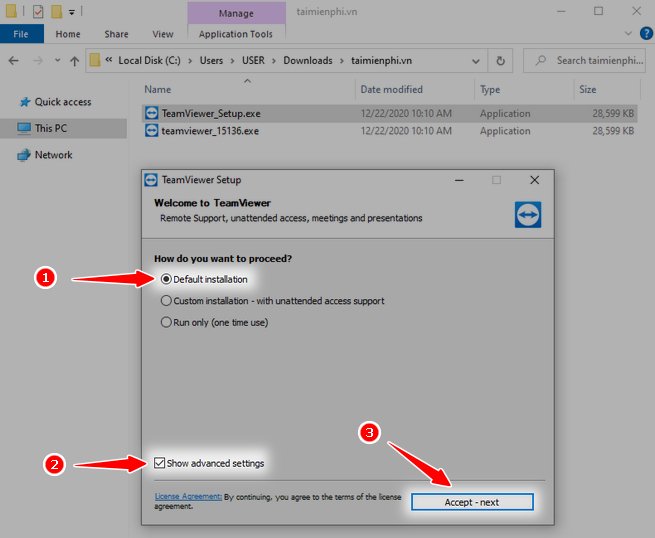Minimize the TeamViewer Setup dialog
Viewport: 655px width, 538px height.
click(459, 180)
